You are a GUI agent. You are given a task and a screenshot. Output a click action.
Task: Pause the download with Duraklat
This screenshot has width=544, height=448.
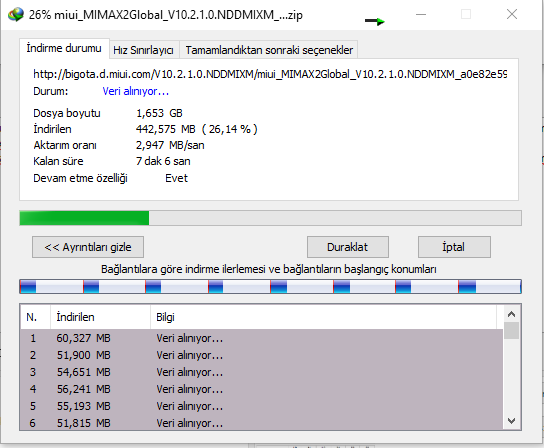coord(348,247)
